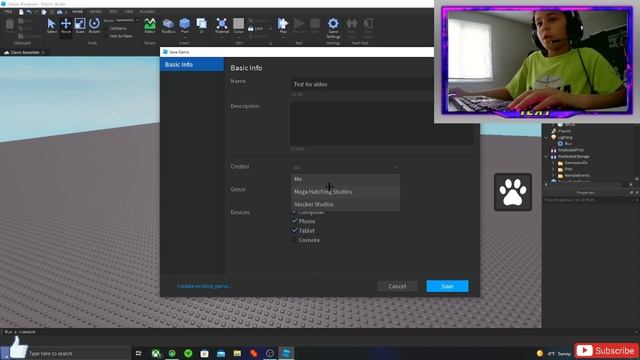Click the Undo arrow in quick access bar
Viewport: 640px width, 360px height.
click(29, 12)
